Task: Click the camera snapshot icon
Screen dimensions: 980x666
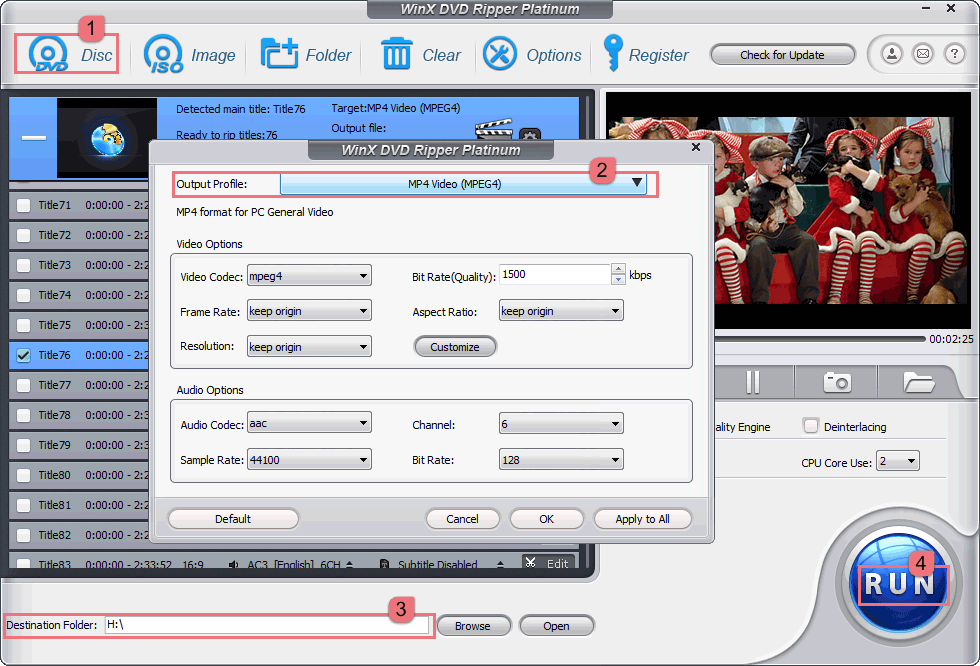Action: 836,382
